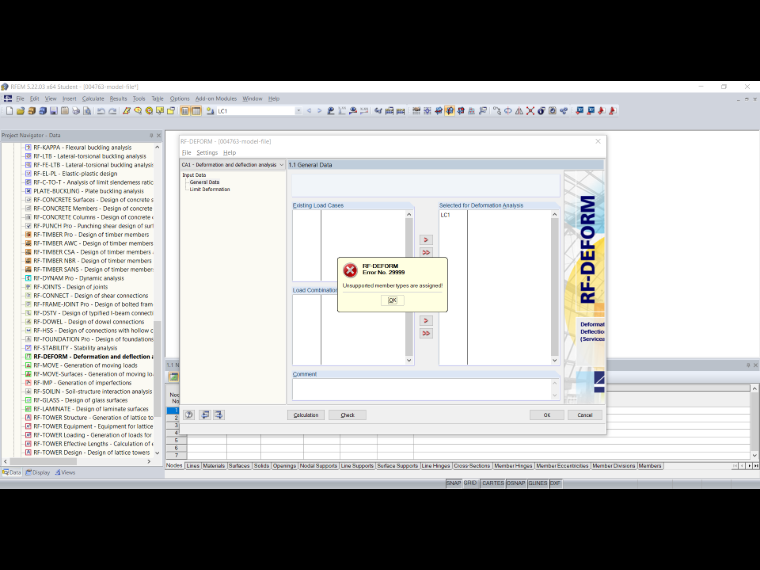Click the highlighted orange toolbar view icon

pos(450,111)
